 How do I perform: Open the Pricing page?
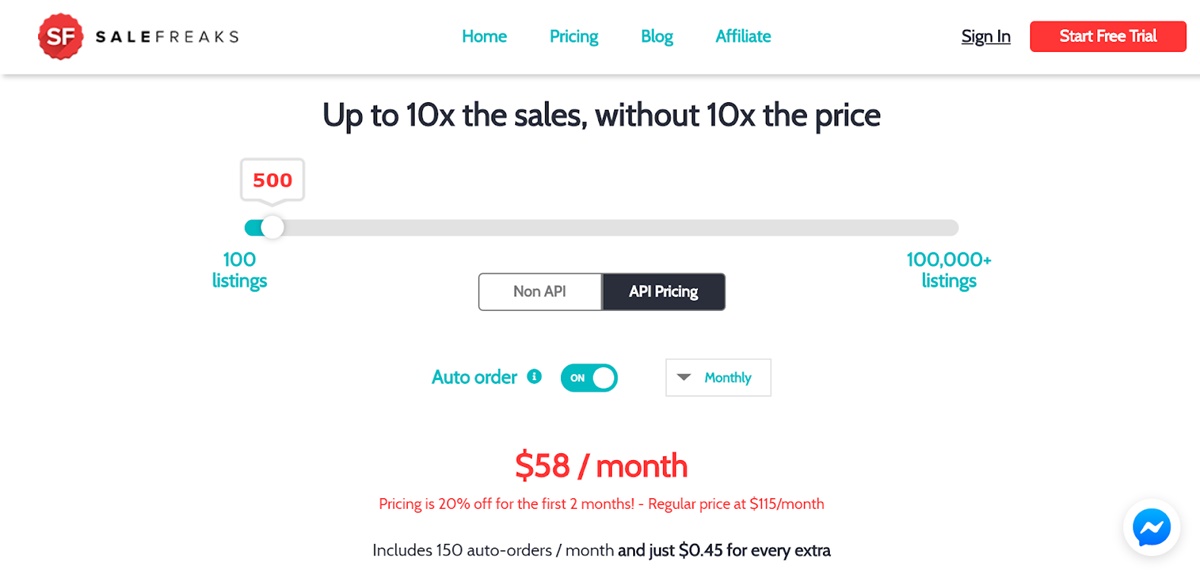[574, 37]
